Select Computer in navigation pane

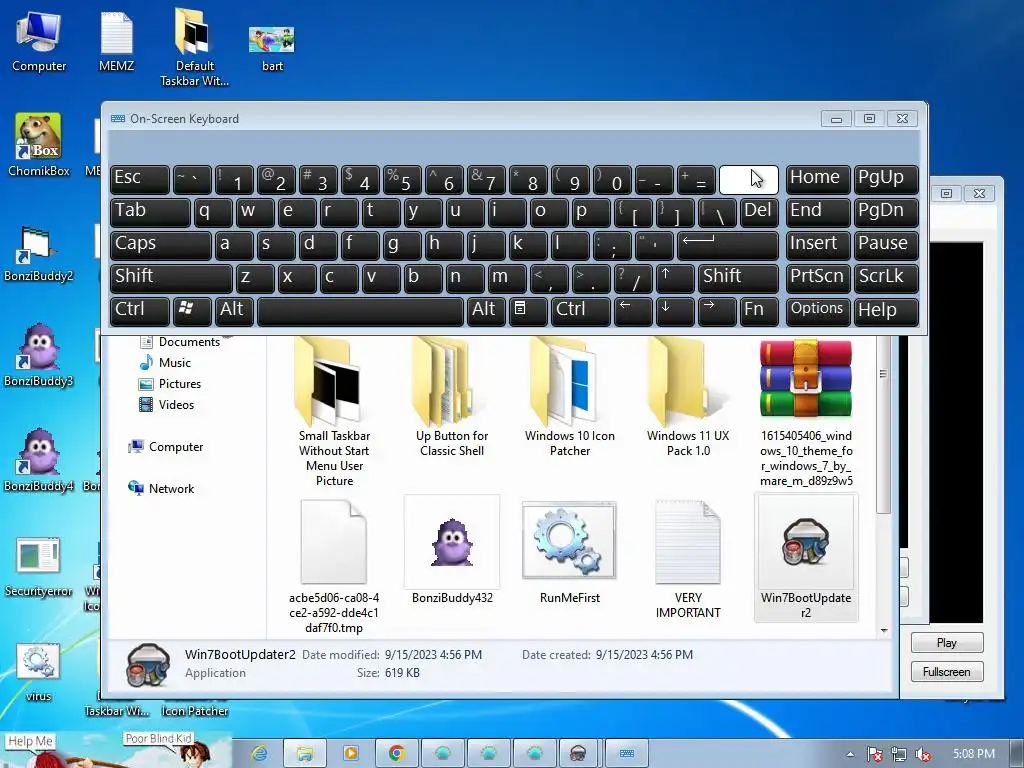pyautogui.click(x=166, y=447)
